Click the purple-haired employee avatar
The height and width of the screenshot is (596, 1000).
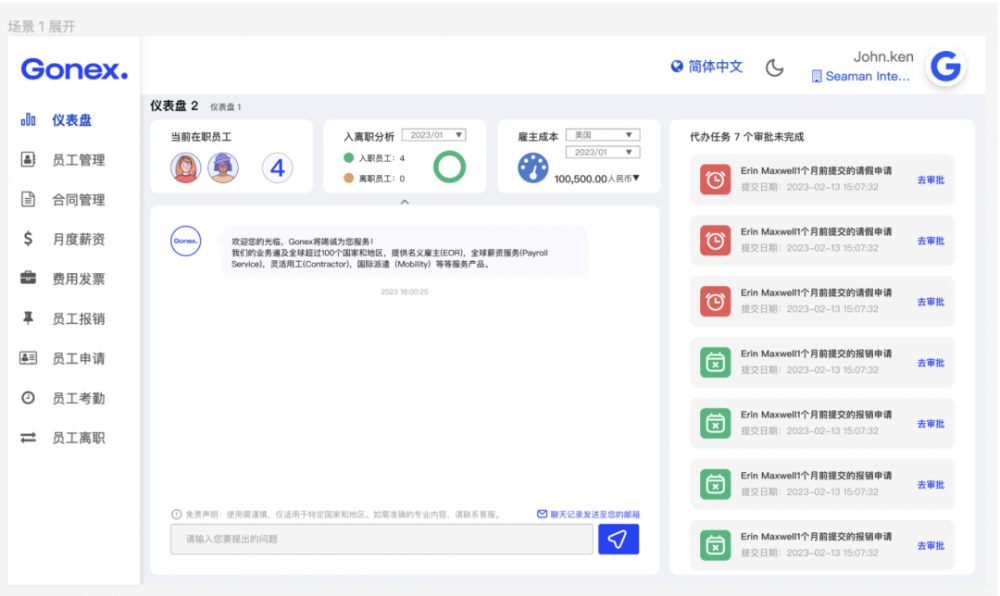(x=223, y=168)
